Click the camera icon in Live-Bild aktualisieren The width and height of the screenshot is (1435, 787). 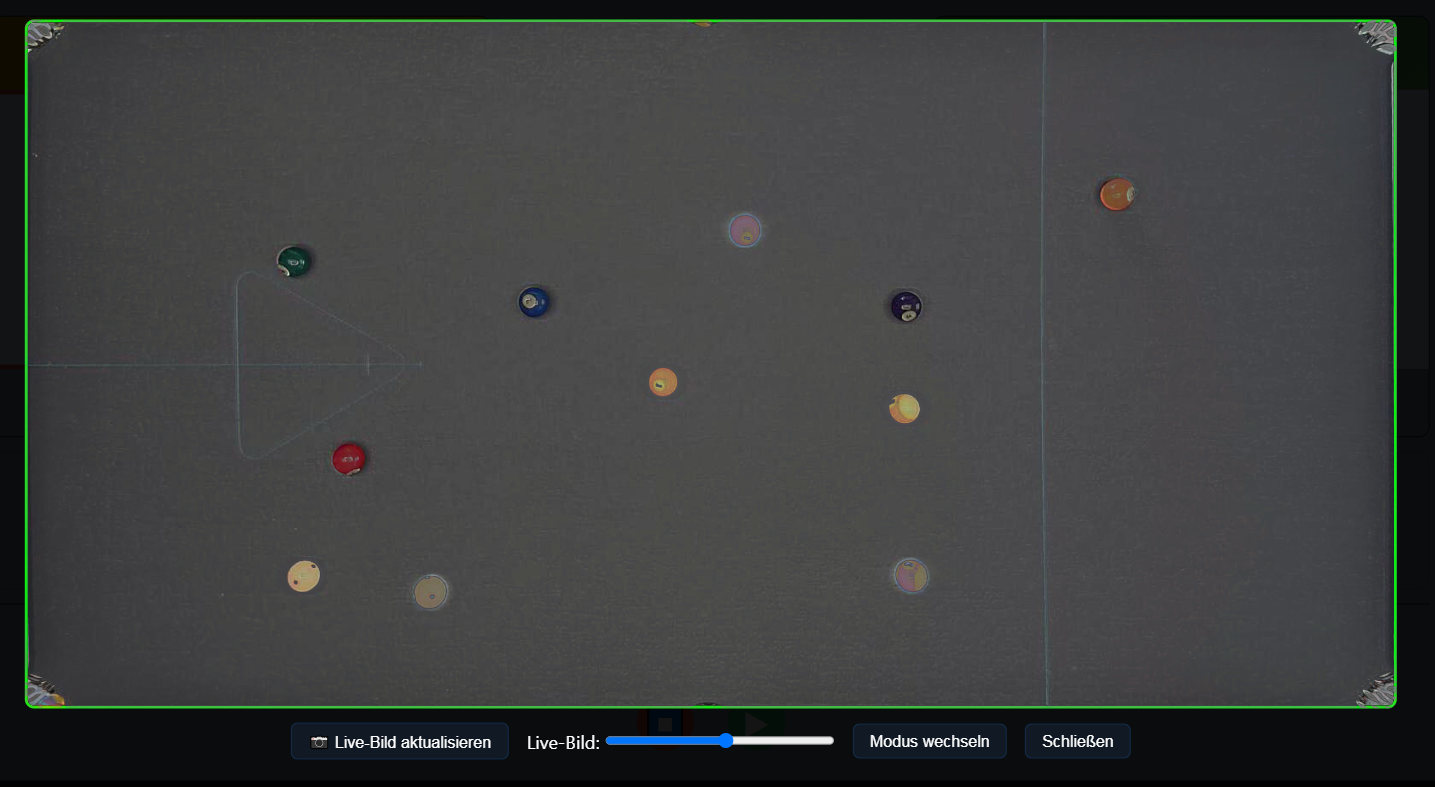pos(319,742)
